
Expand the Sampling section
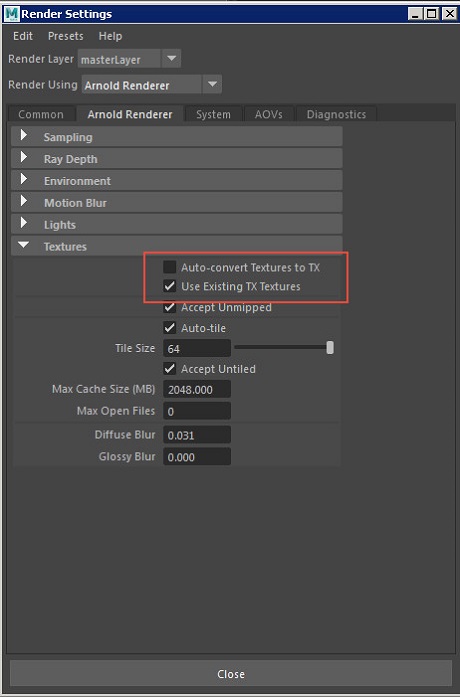click(176, 136)
